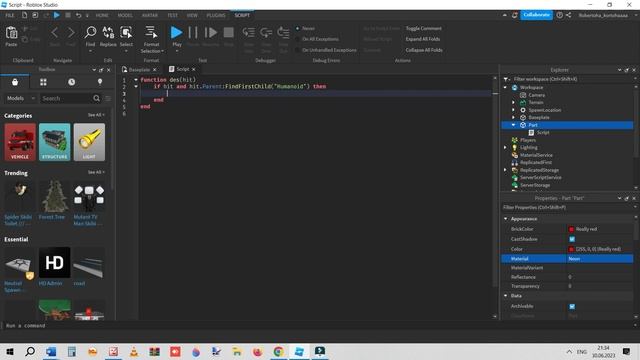Open the Find tool
Screen dimensions: 640x360
click(x=90, y=33)
